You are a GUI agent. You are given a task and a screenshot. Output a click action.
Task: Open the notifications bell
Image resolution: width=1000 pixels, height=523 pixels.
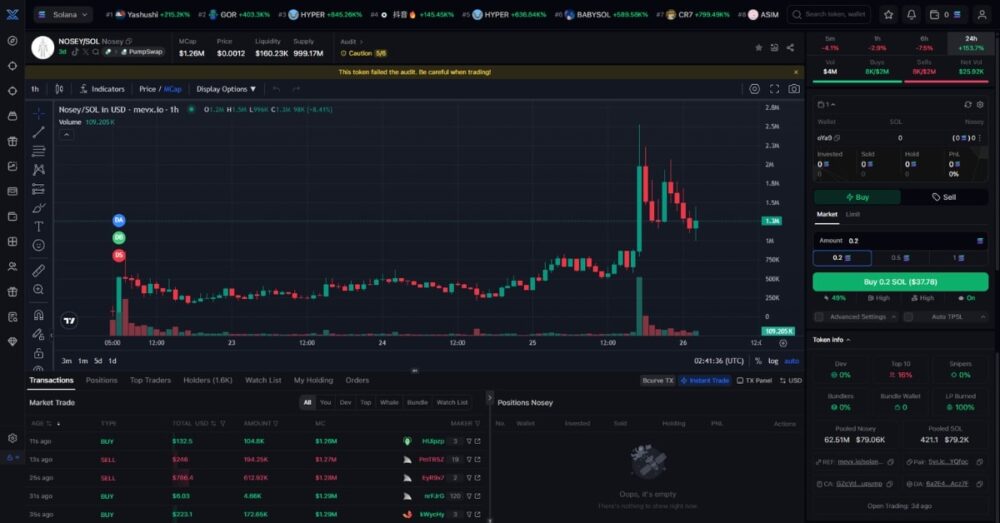click(911, 15)
